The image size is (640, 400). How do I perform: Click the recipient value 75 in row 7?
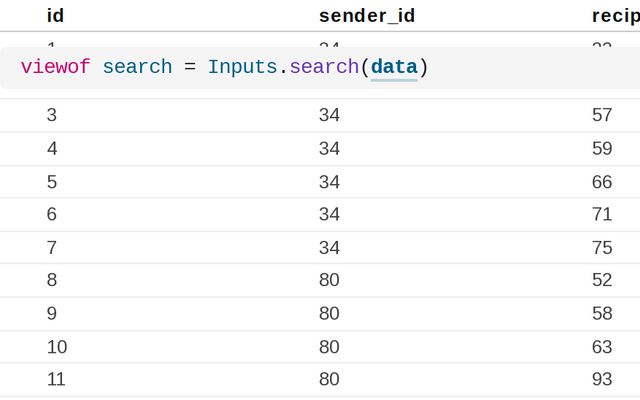click(x=602, y=247)
